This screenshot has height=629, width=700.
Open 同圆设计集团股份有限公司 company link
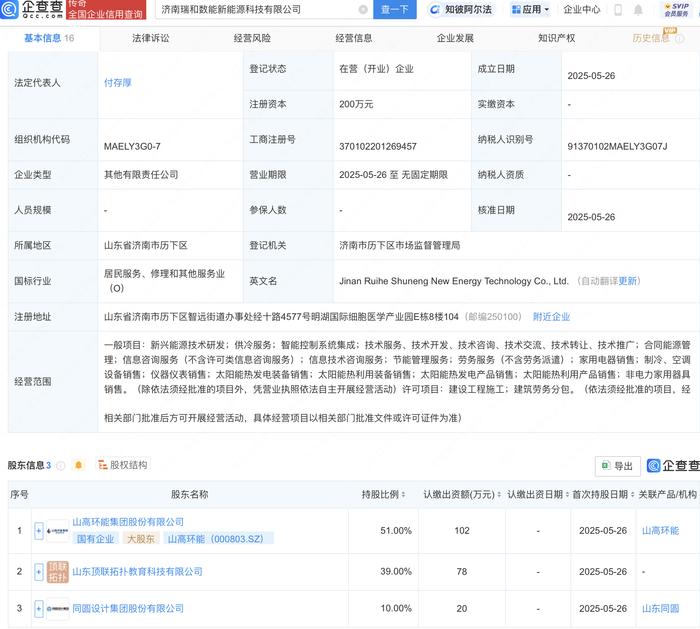[128, 608]
